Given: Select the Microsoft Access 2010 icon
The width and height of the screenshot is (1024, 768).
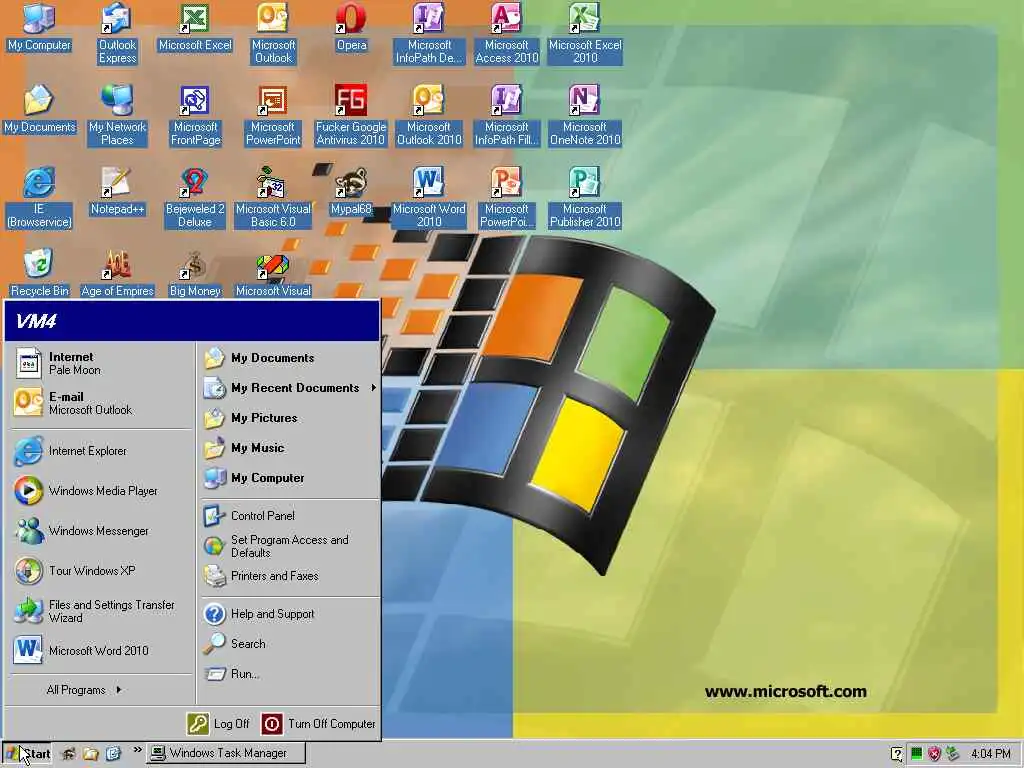Looking at the screenshot, I should (507, 33).
